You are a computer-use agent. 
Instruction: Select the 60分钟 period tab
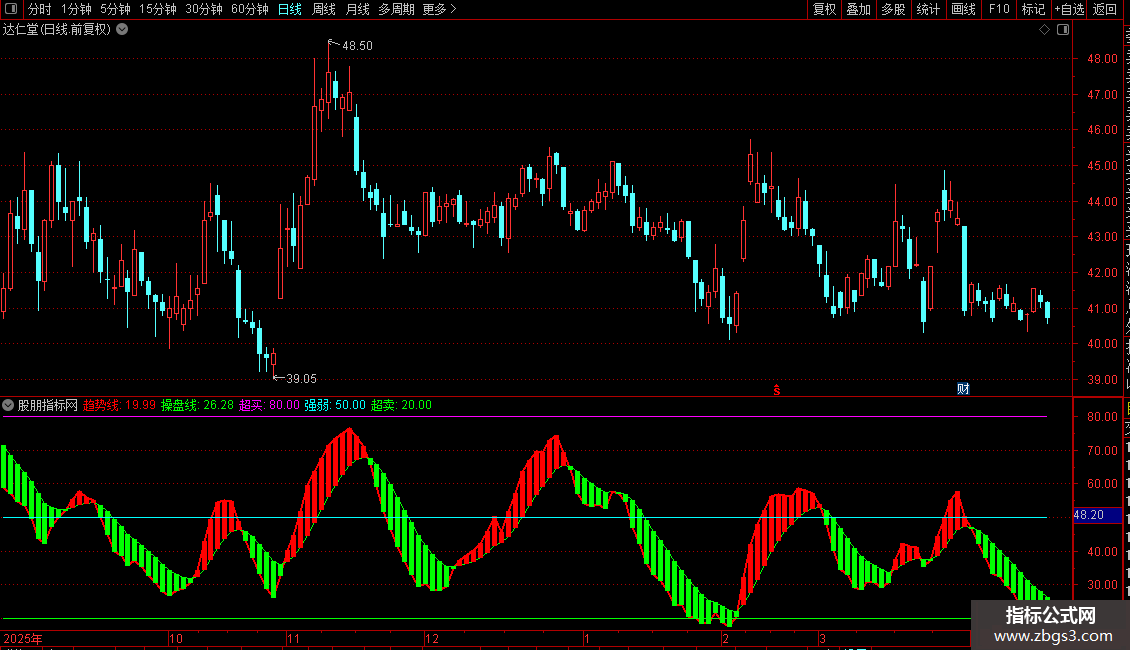click(250, 9)
